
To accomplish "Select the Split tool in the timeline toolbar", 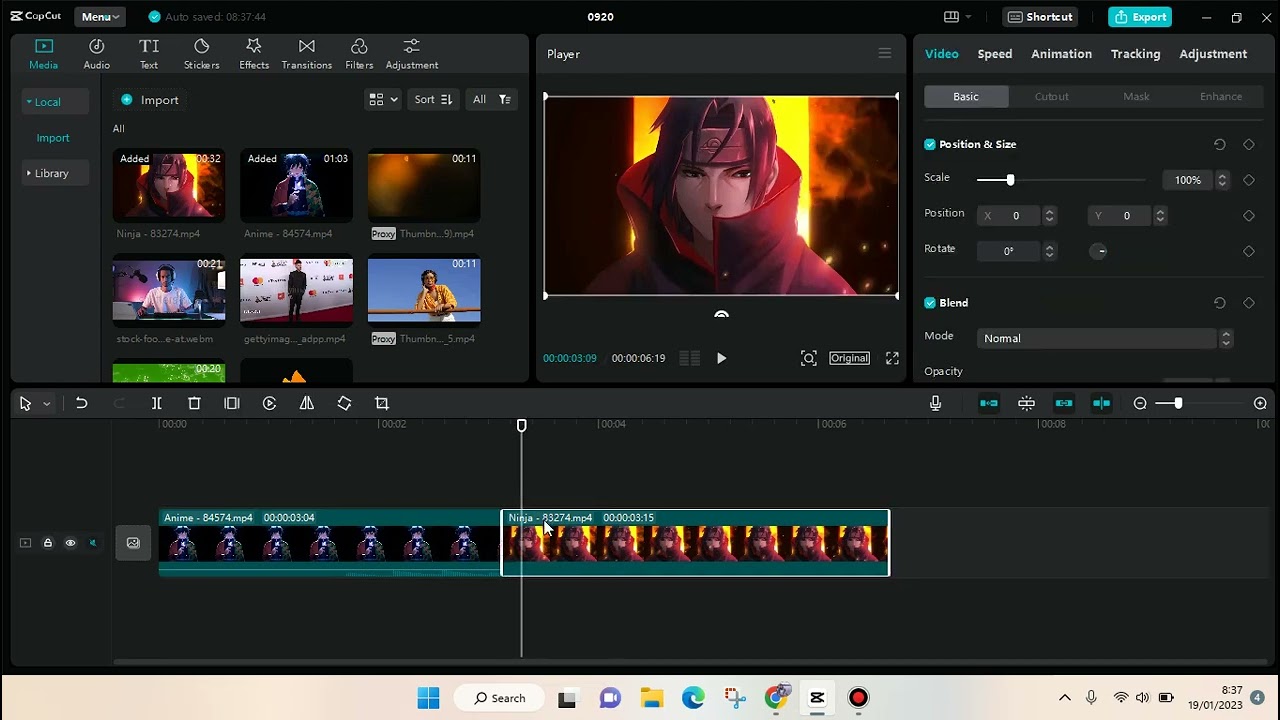I will pos(156,403).
